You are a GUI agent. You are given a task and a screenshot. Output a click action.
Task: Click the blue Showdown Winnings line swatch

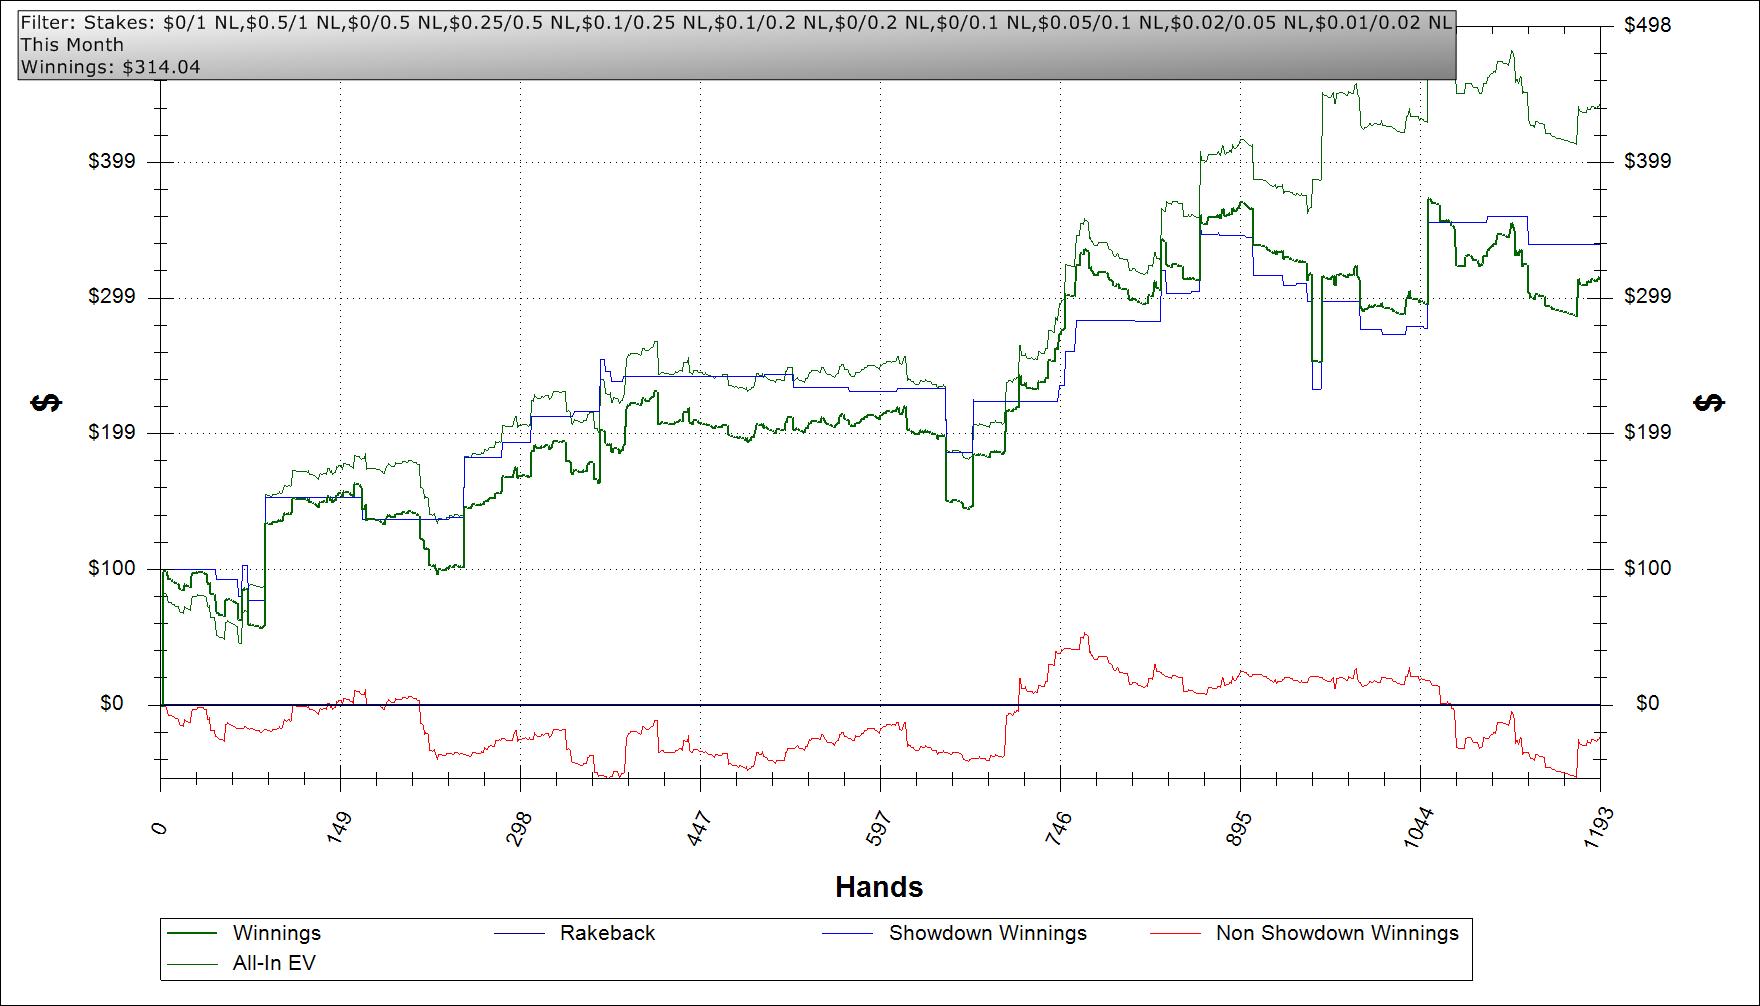(x=847, y=934)
